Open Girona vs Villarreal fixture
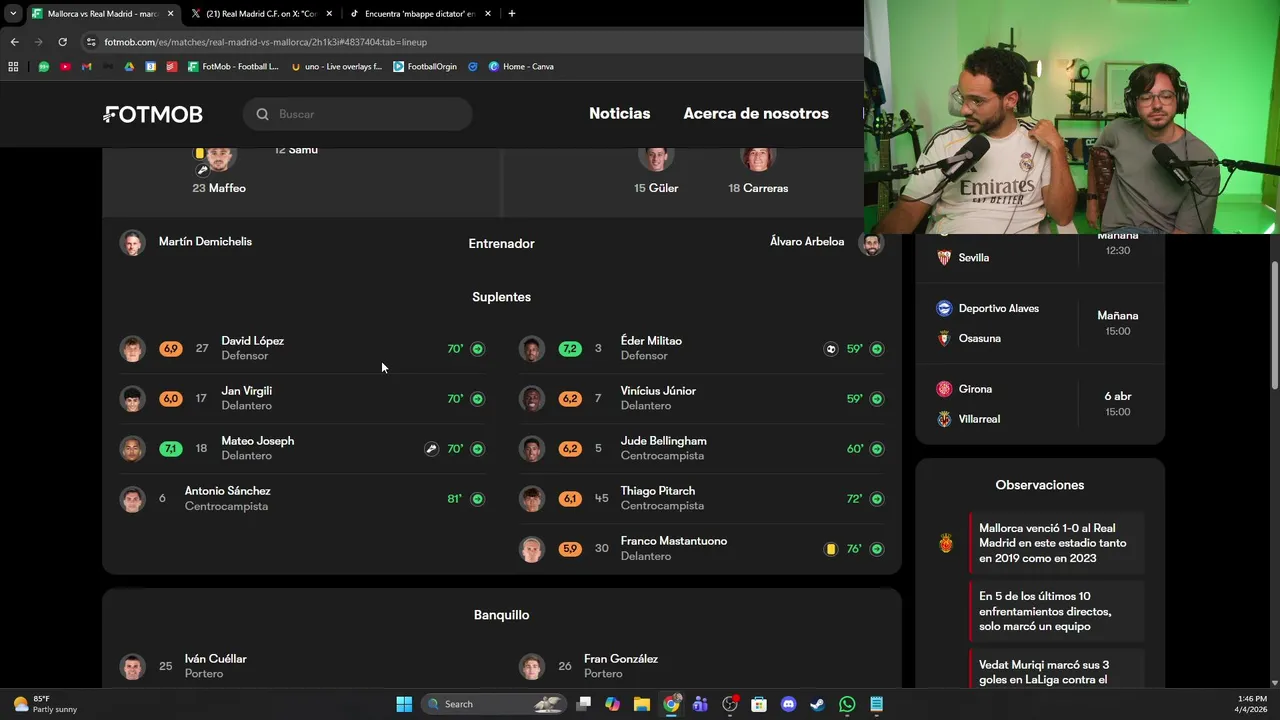 coord(1040,404)
